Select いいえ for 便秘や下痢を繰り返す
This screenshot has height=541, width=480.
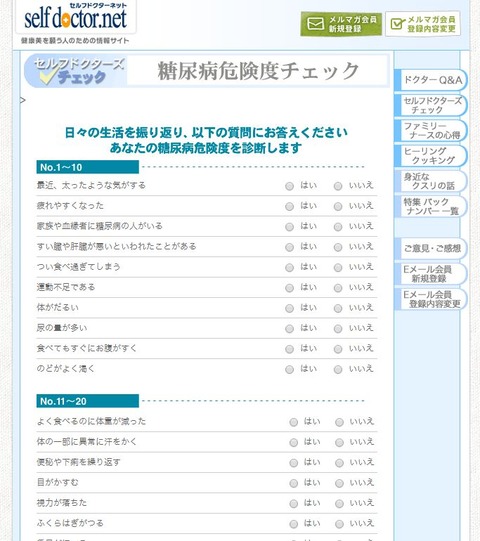[x=339, y=463]
